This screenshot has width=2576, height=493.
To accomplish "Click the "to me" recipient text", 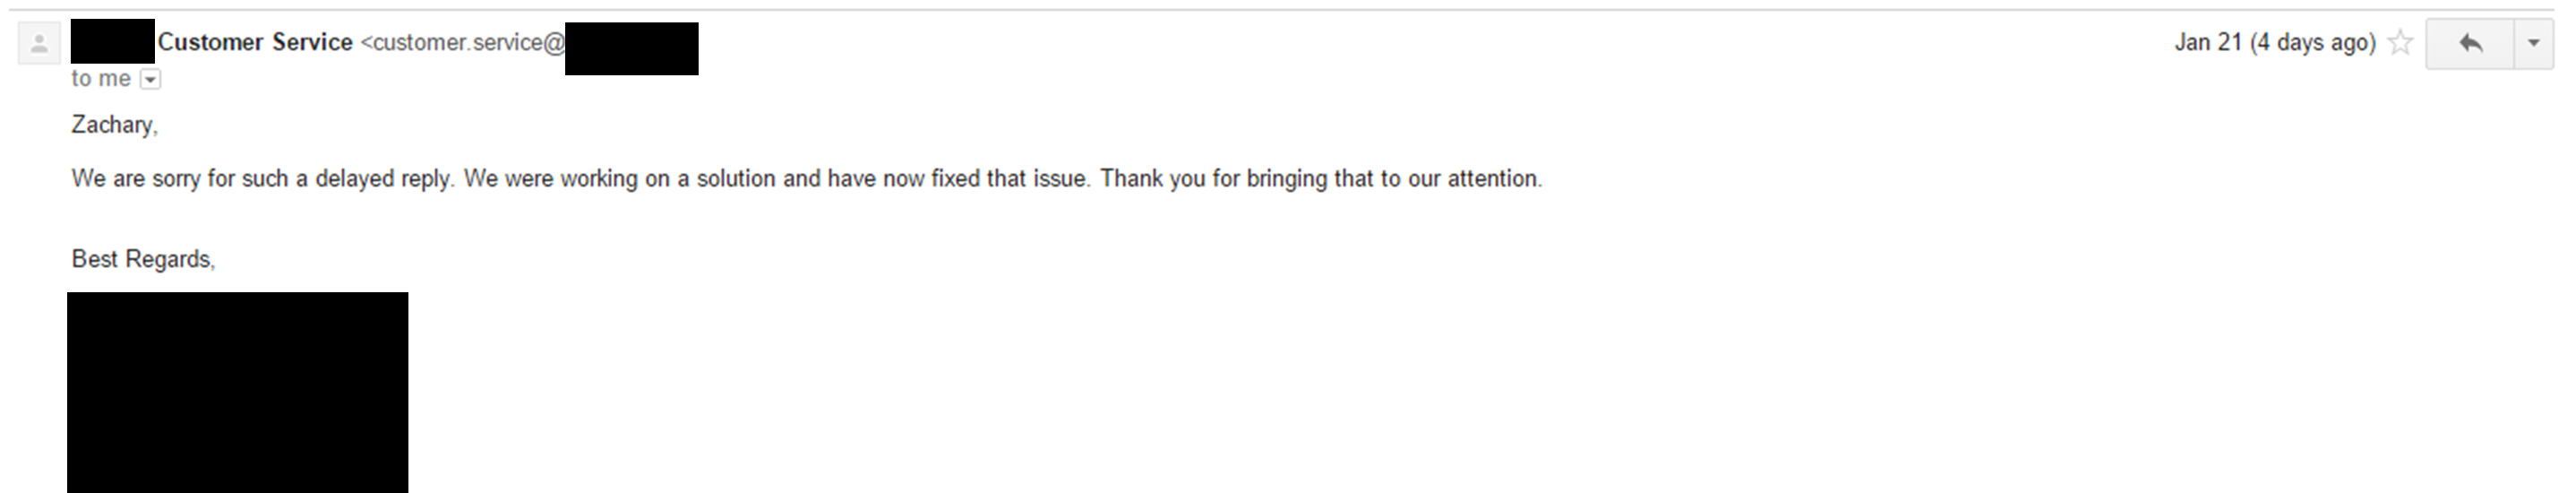I will (x=101, y=78).
